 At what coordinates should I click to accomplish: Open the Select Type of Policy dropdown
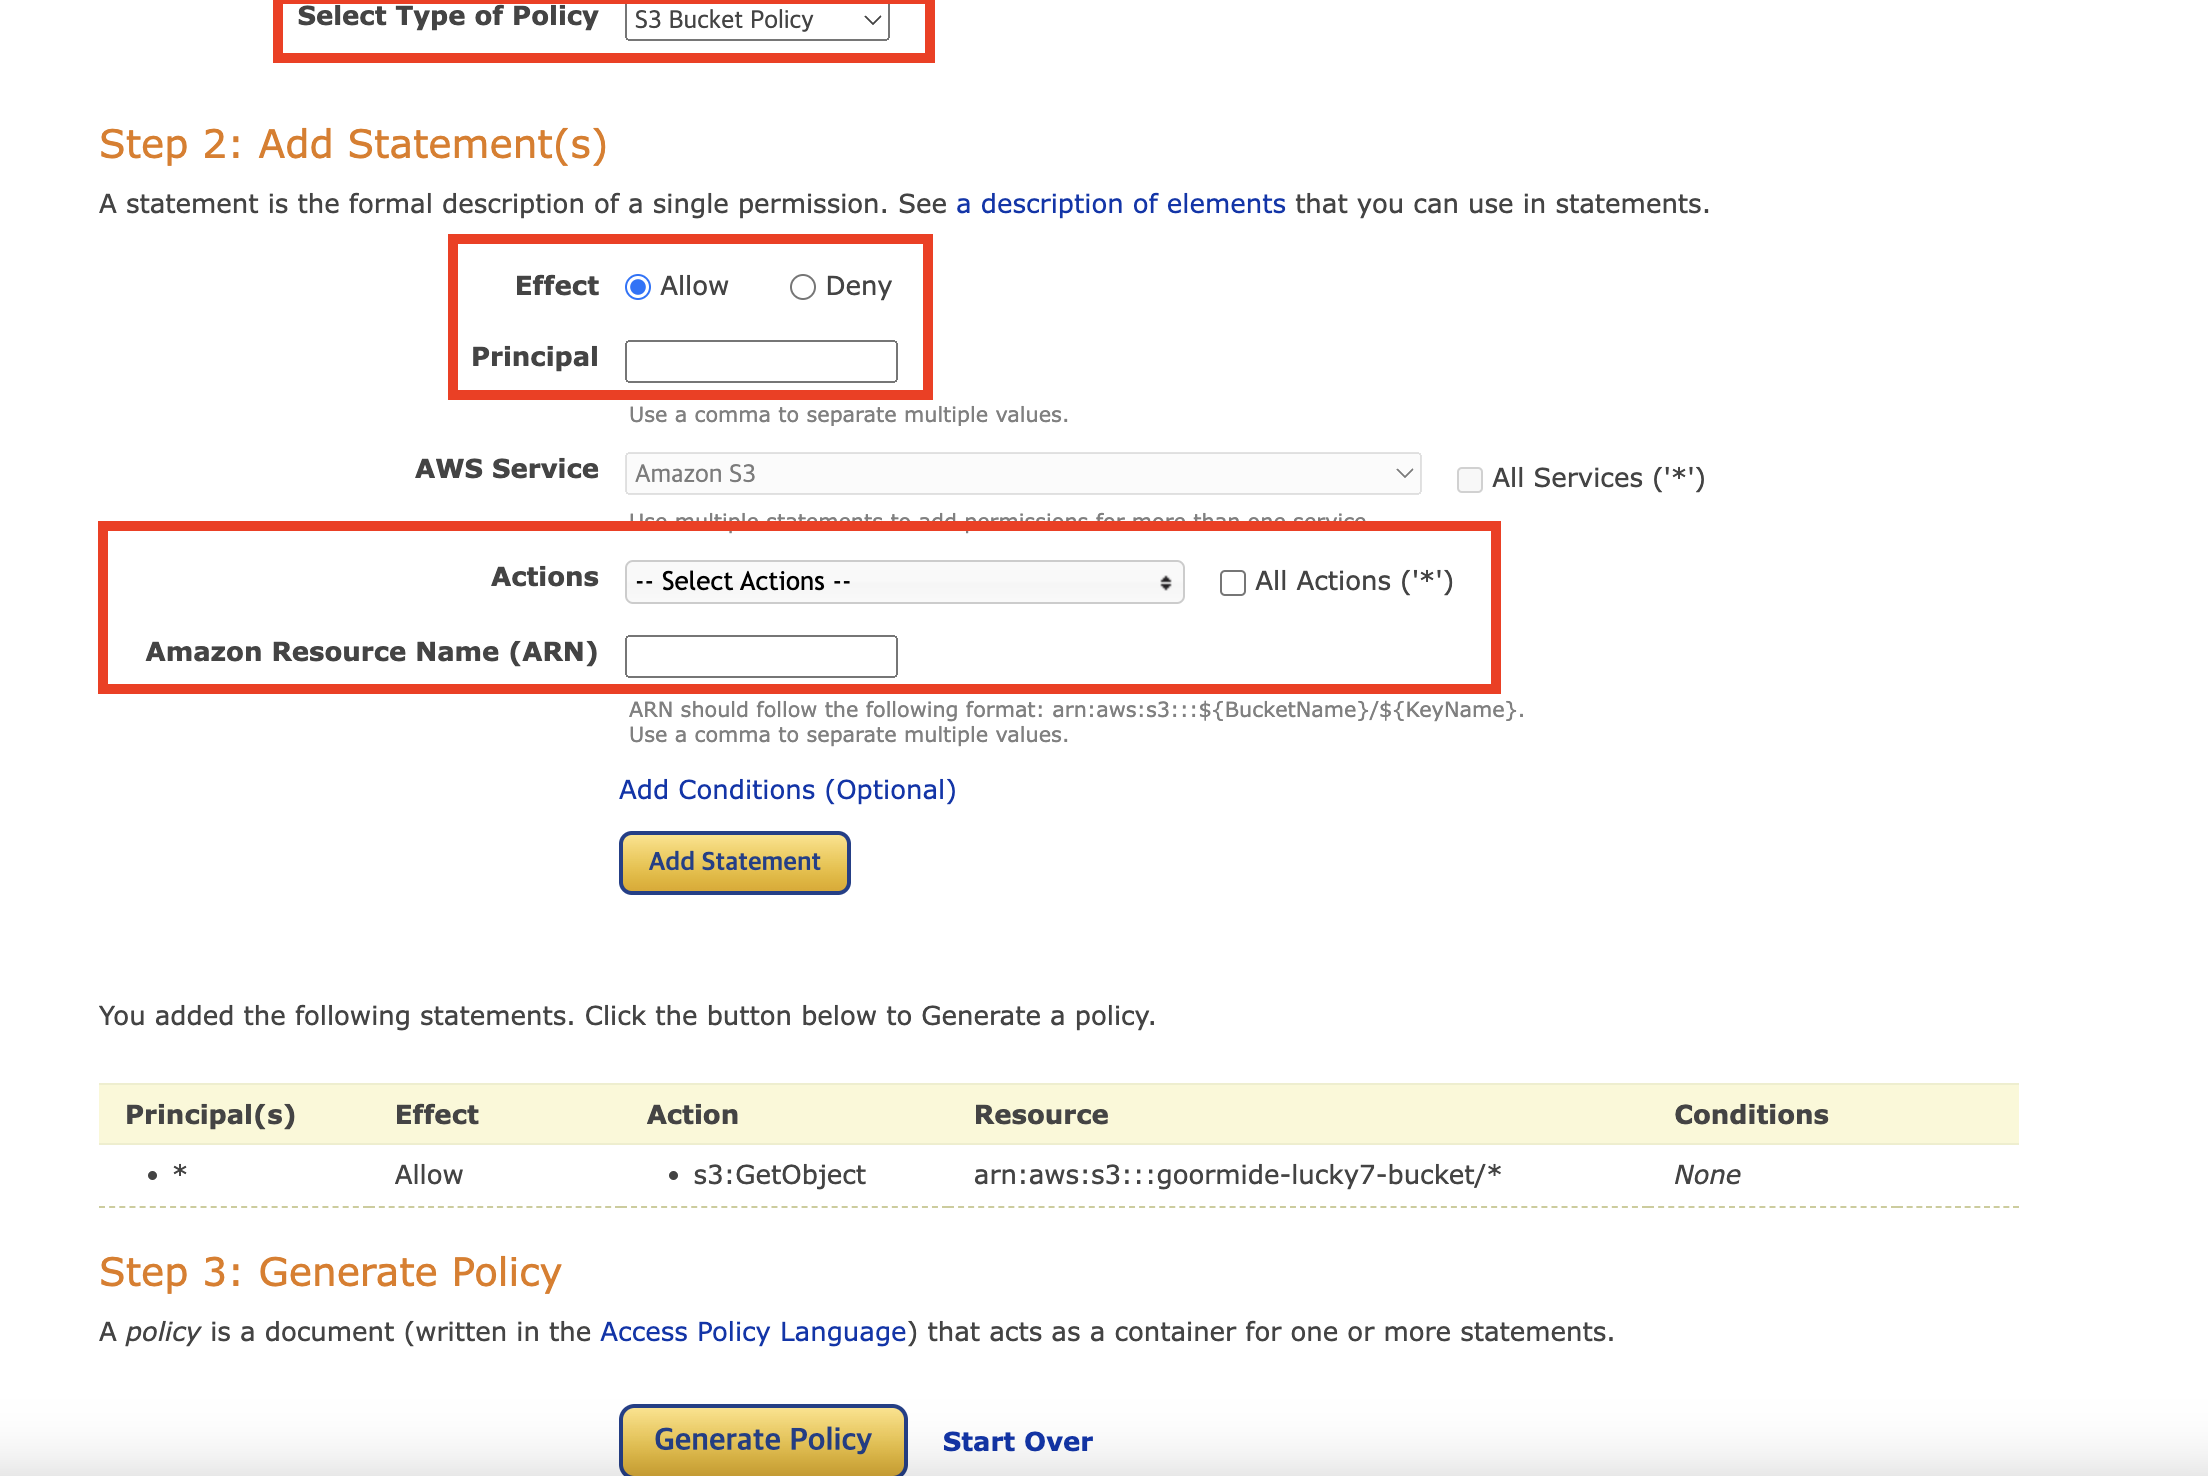click(x=756, y=20)
